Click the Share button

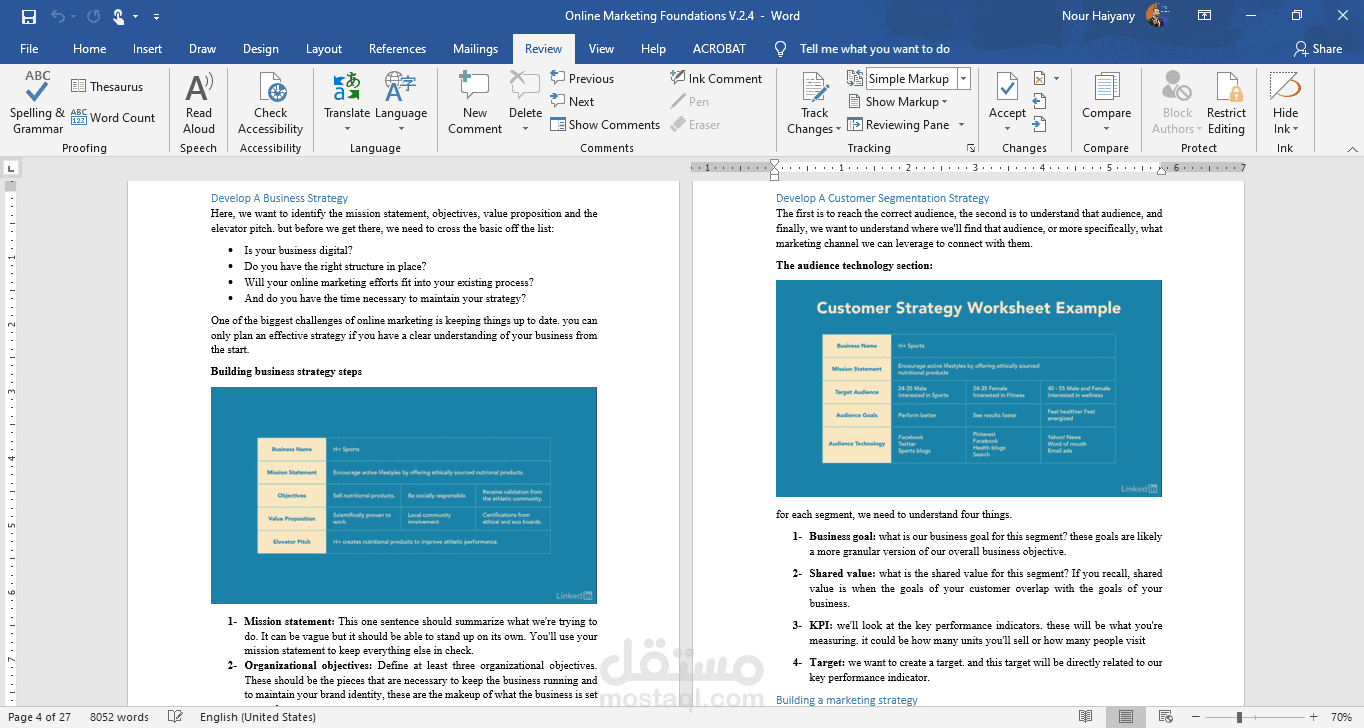(1318, 49)
